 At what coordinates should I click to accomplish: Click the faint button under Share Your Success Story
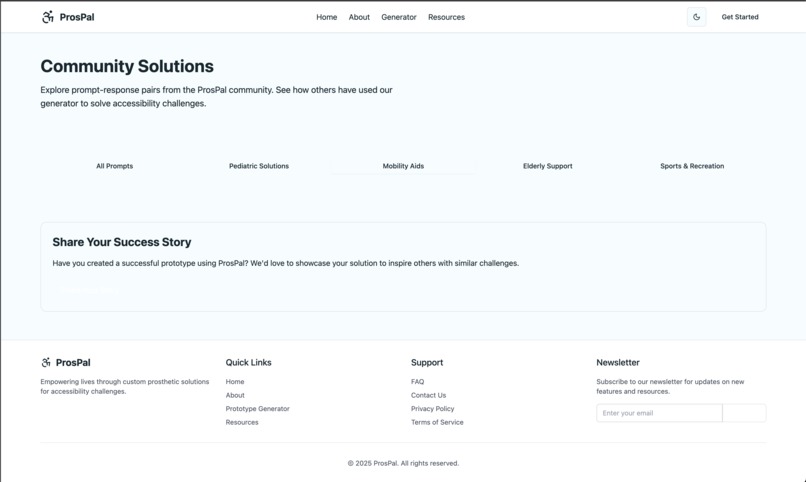[89, 290]
